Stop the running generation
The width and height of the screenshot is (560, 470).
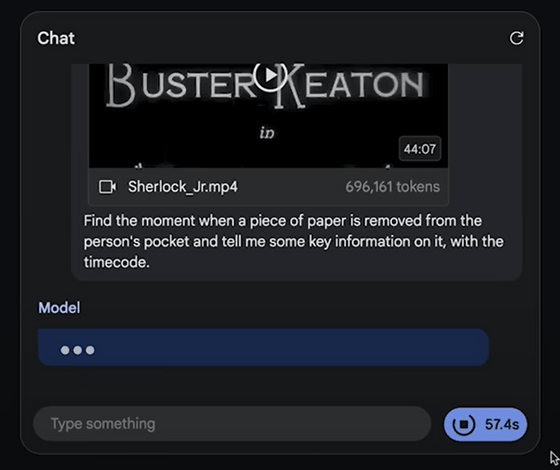[x=485, y=424]
